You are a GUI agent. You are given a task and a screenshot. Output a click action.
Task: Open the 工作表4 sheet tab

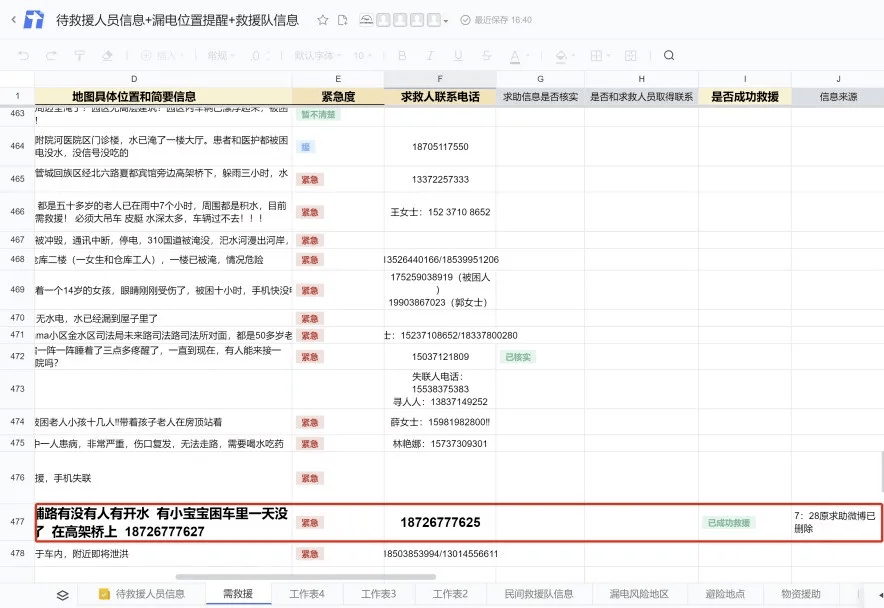pyautogui.click(x=307, y=594)
